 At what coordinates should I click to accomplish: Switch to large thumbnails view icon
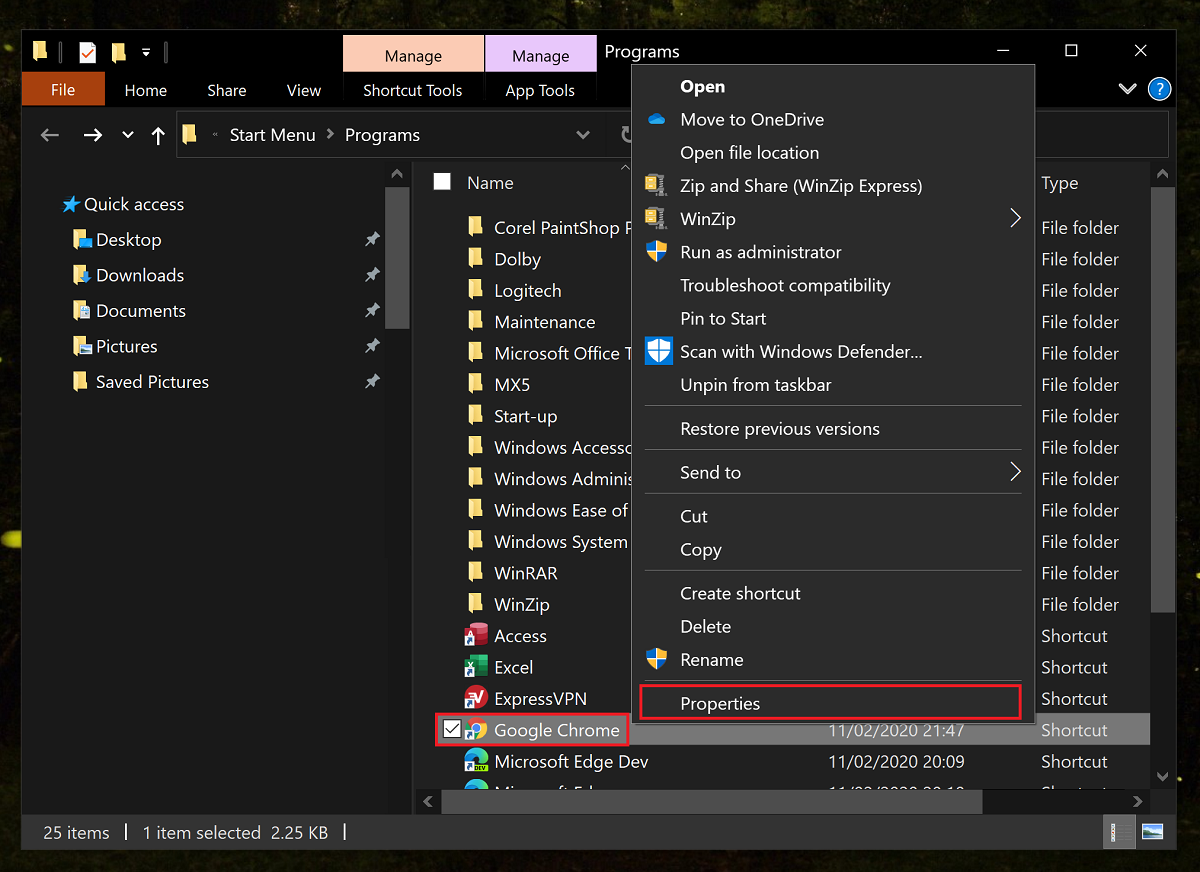click(x=1152, y=832)
